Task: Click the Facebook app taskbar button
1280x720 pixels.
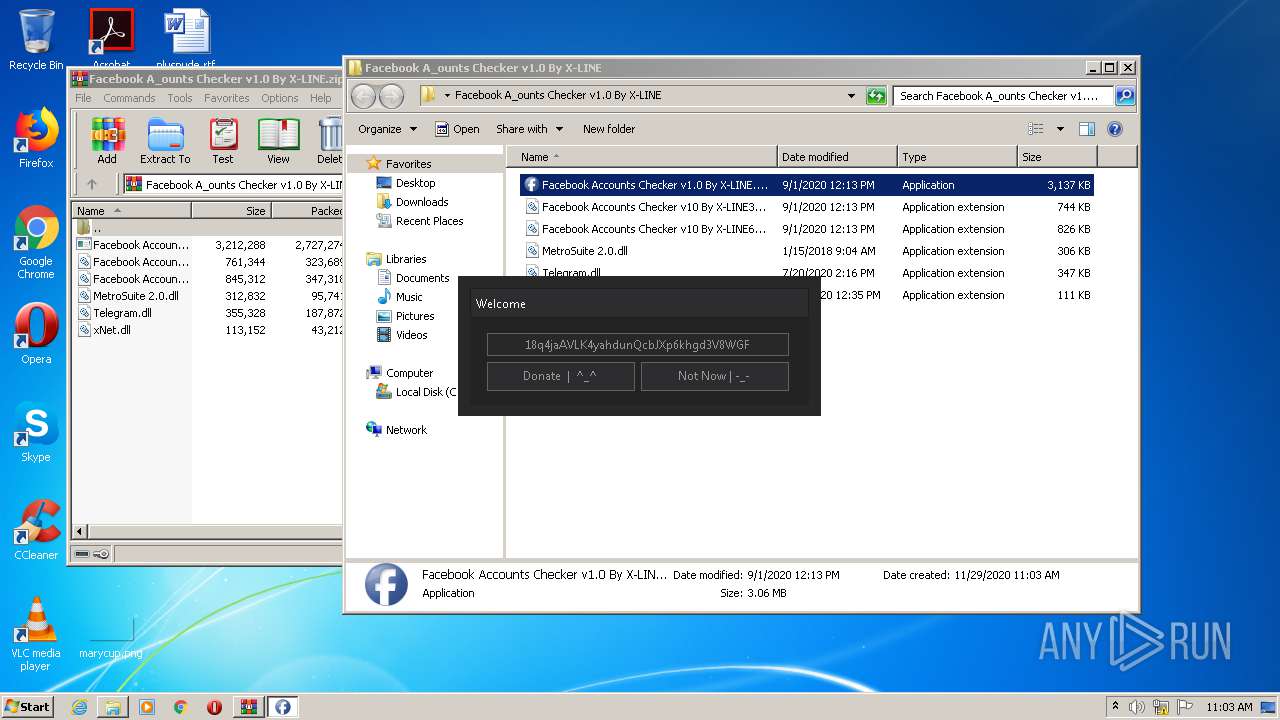Action: click(283, 707)
